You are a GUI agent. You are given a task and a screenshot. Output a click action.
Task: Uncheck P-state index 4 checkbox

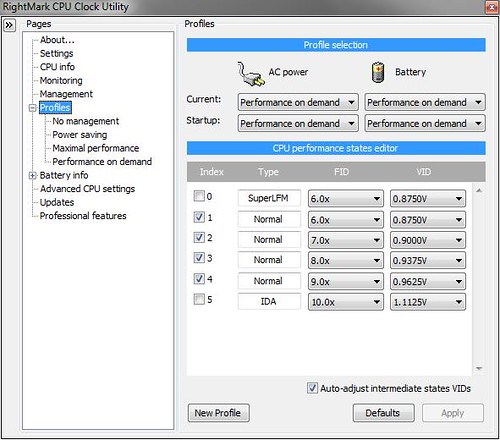click(199, 278)
